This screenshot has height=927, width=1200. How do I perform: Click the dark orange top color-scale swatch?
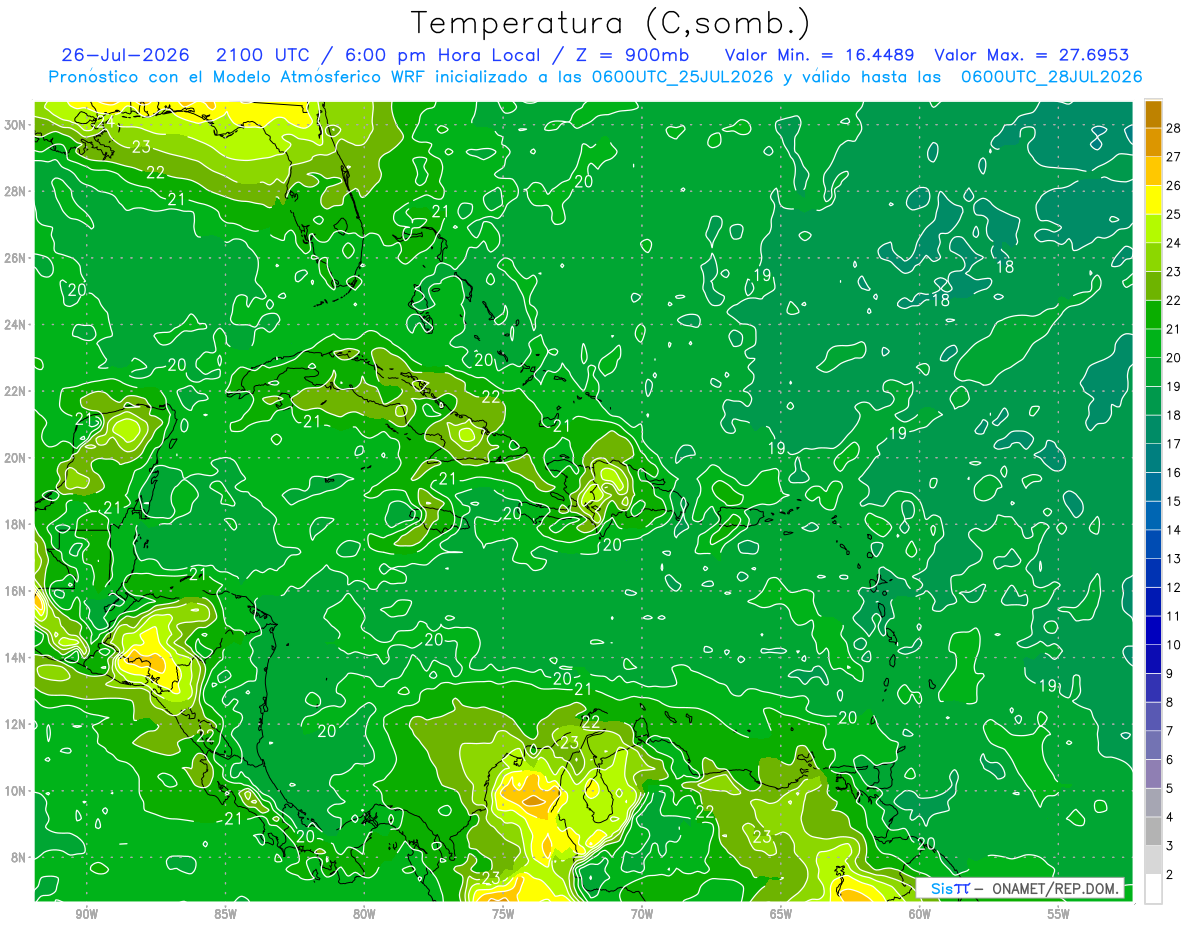click(1153, 114)
